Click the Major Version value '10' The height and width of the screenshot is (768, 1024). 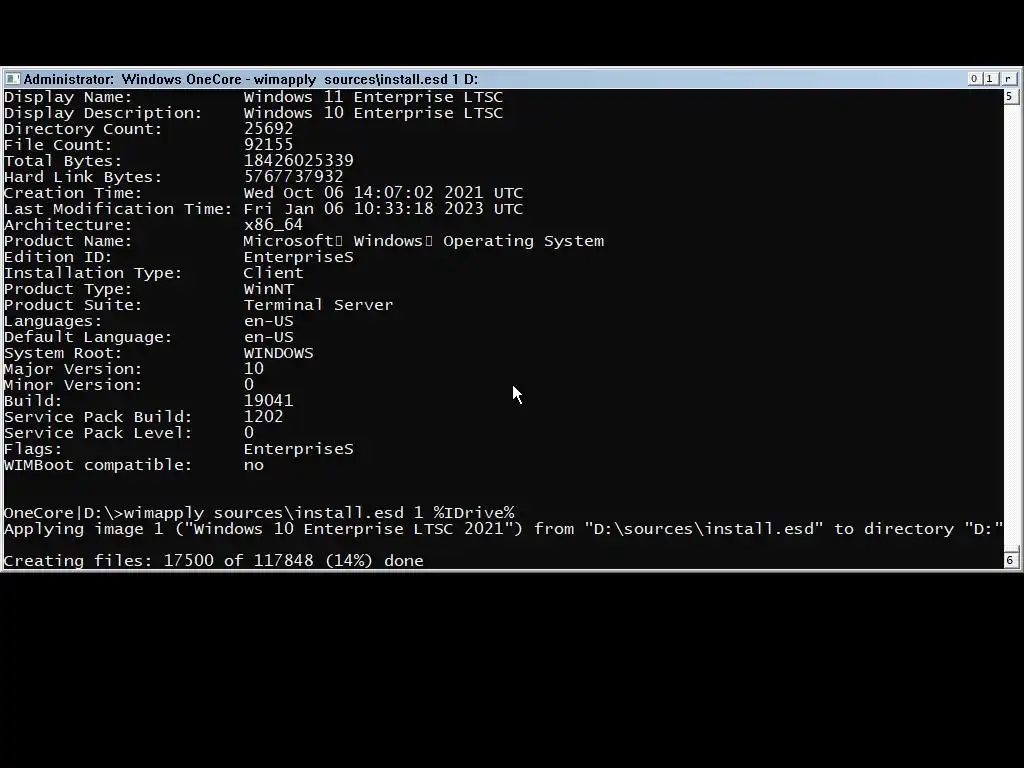[x=253, y=369]
